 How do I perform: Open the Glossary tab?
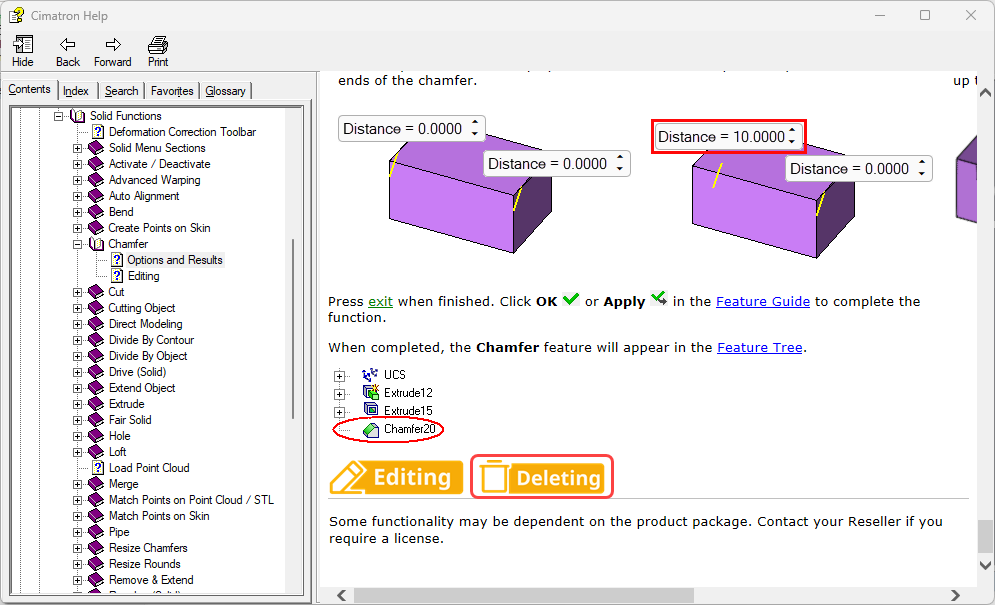(x=225, y=91)
